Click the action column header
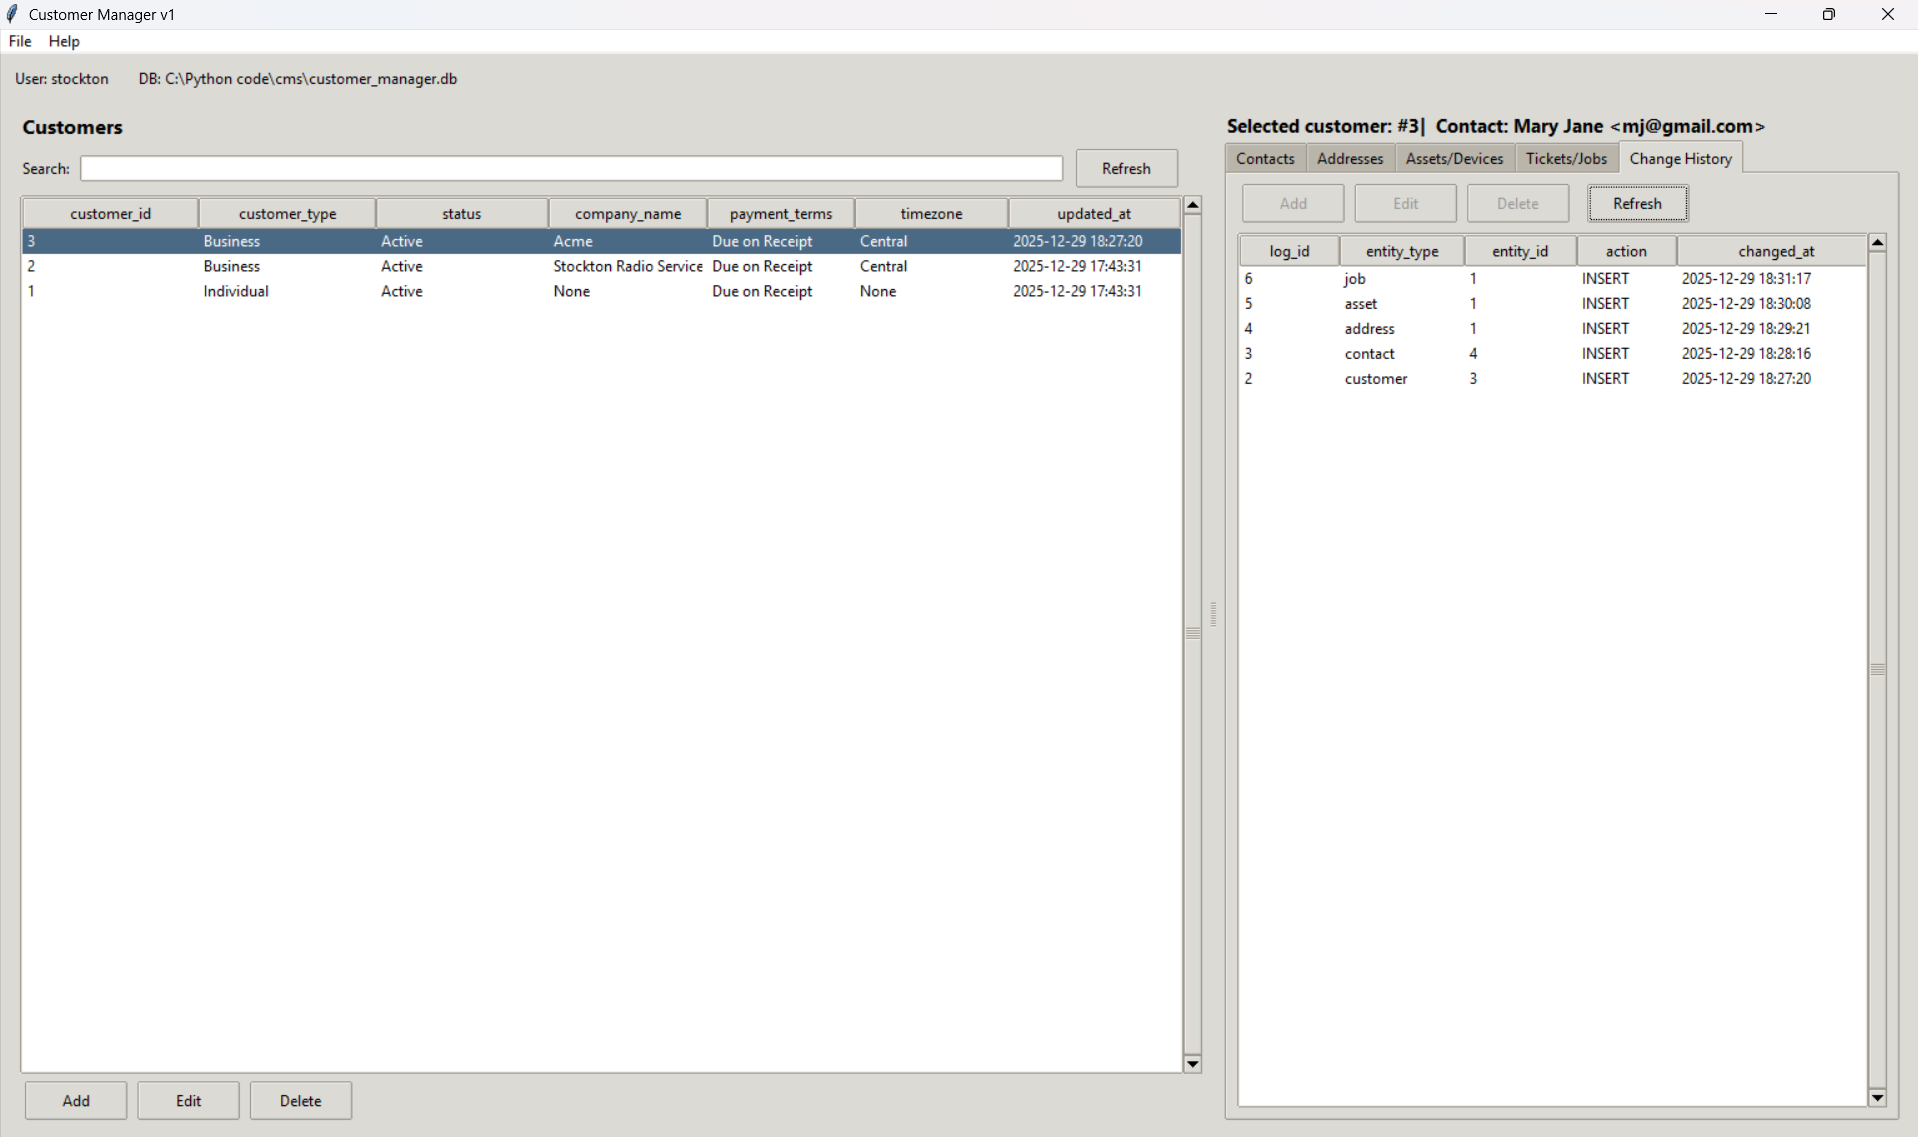This screenshot has height=1137, width=1918. pyautogui.click(x=1626, y=251)
